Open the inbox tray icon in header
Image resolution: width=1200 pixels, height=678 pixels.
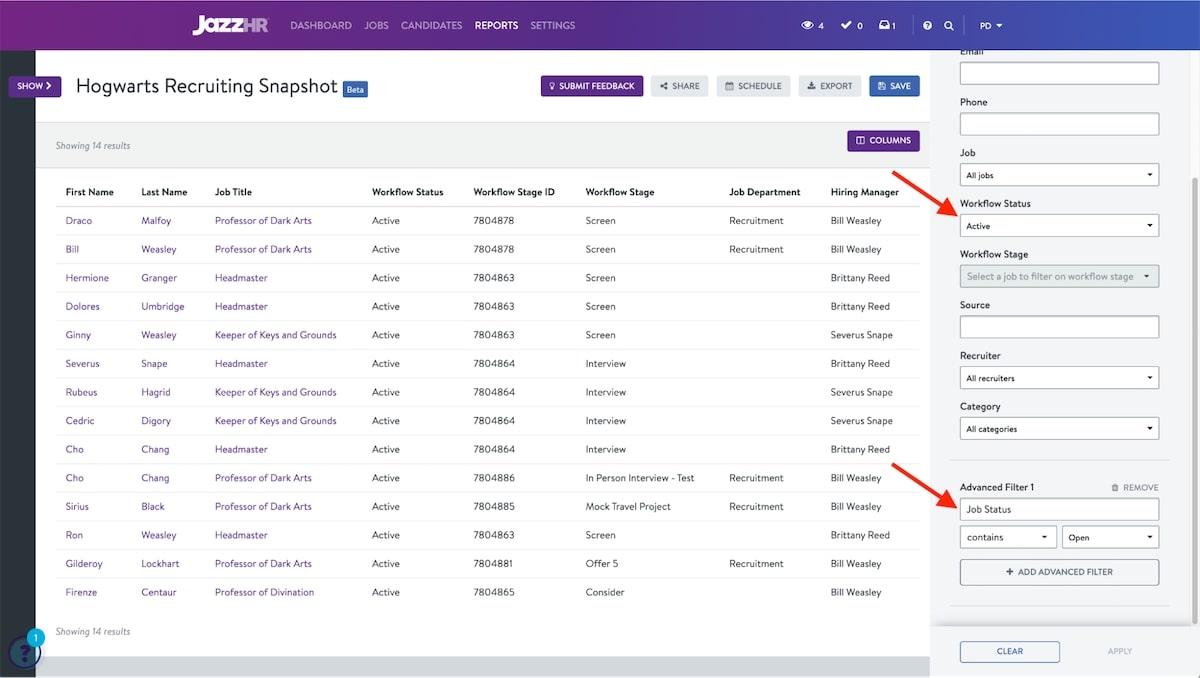click(x=886, y=25)
